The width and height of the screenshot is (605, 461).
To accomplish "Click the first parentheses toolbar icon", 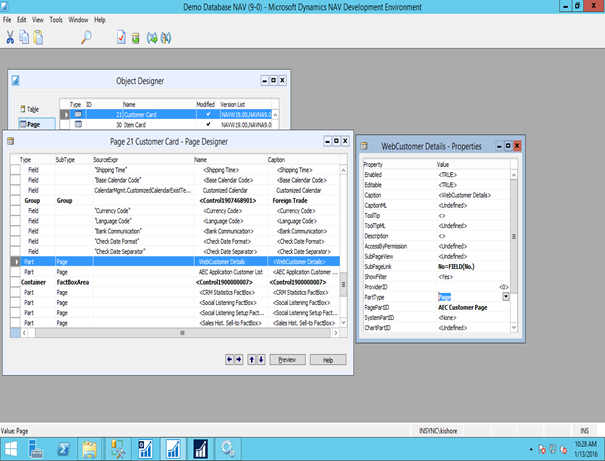I will pos(152,38).
